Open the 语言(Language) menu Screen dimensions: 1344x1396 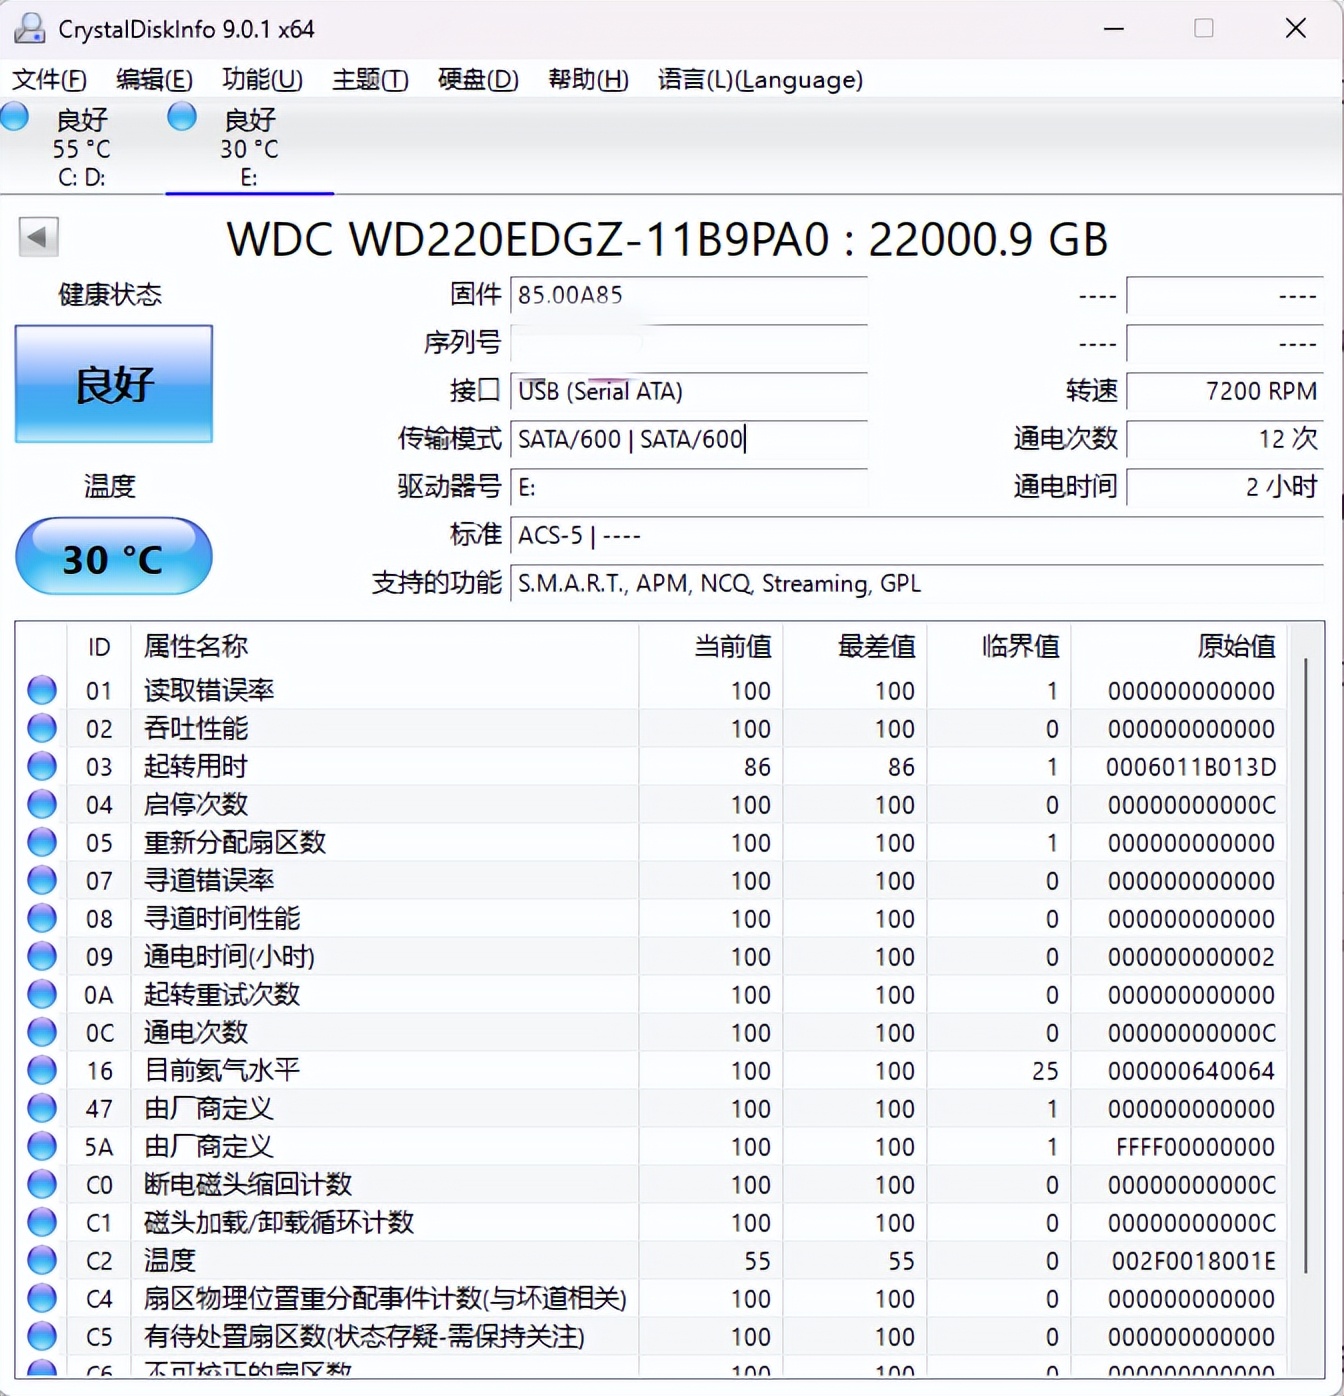[x=761, y=80]
